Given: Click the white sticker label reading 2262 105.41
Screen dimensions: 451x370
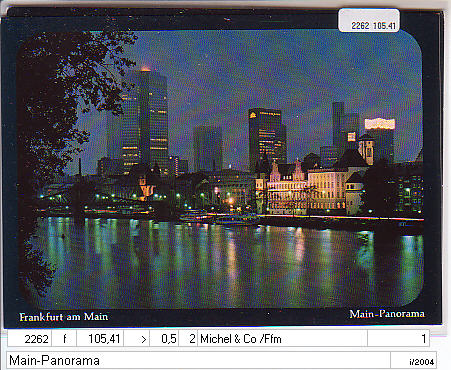Looking at the screenshot, I should click(x=369, y=20).
